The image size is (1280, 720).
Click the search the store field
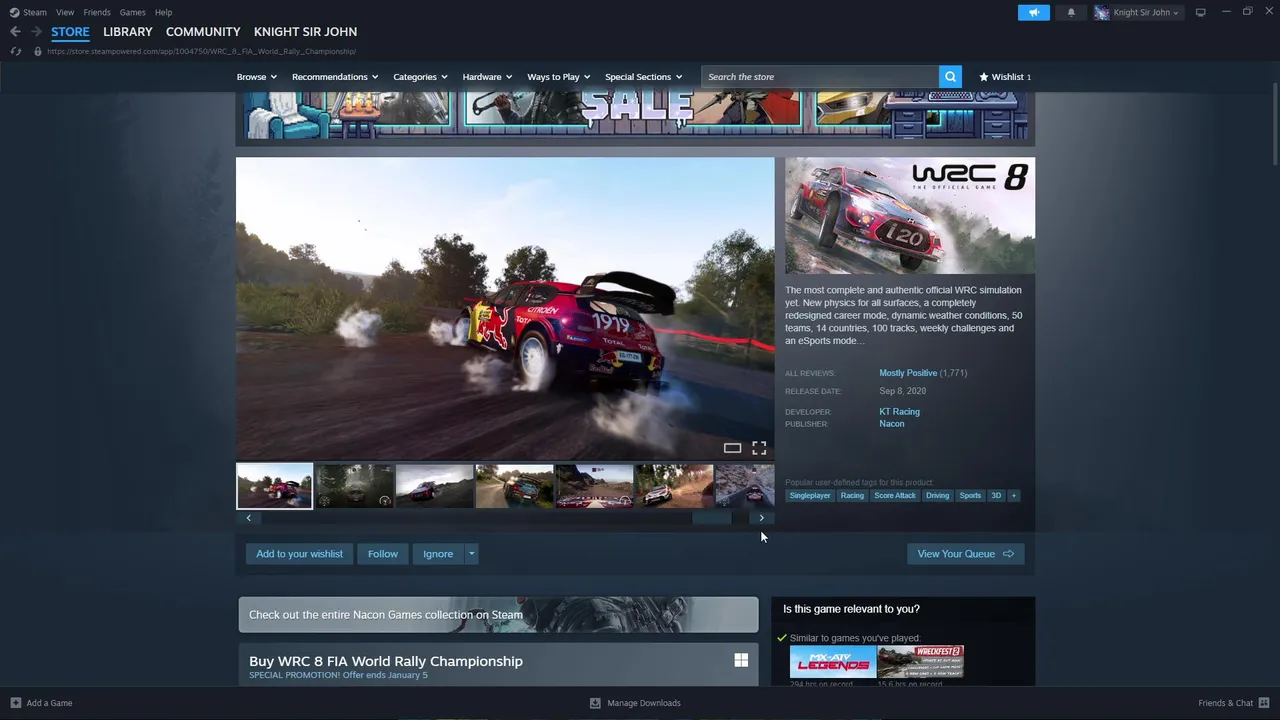(x=820, y=76)
